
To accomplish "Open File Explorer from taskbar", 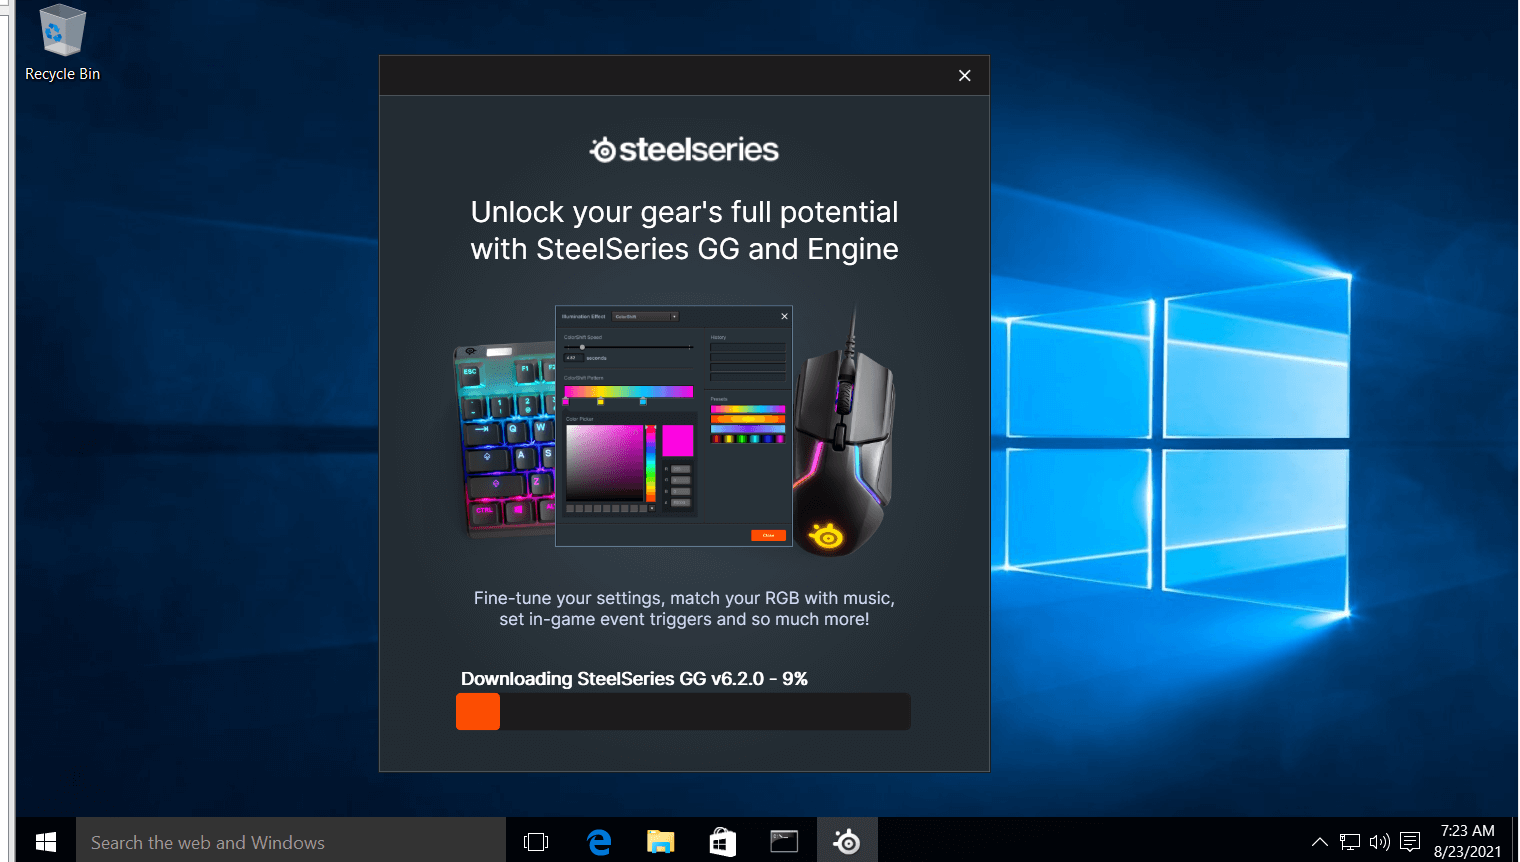I will pos(661,842).
